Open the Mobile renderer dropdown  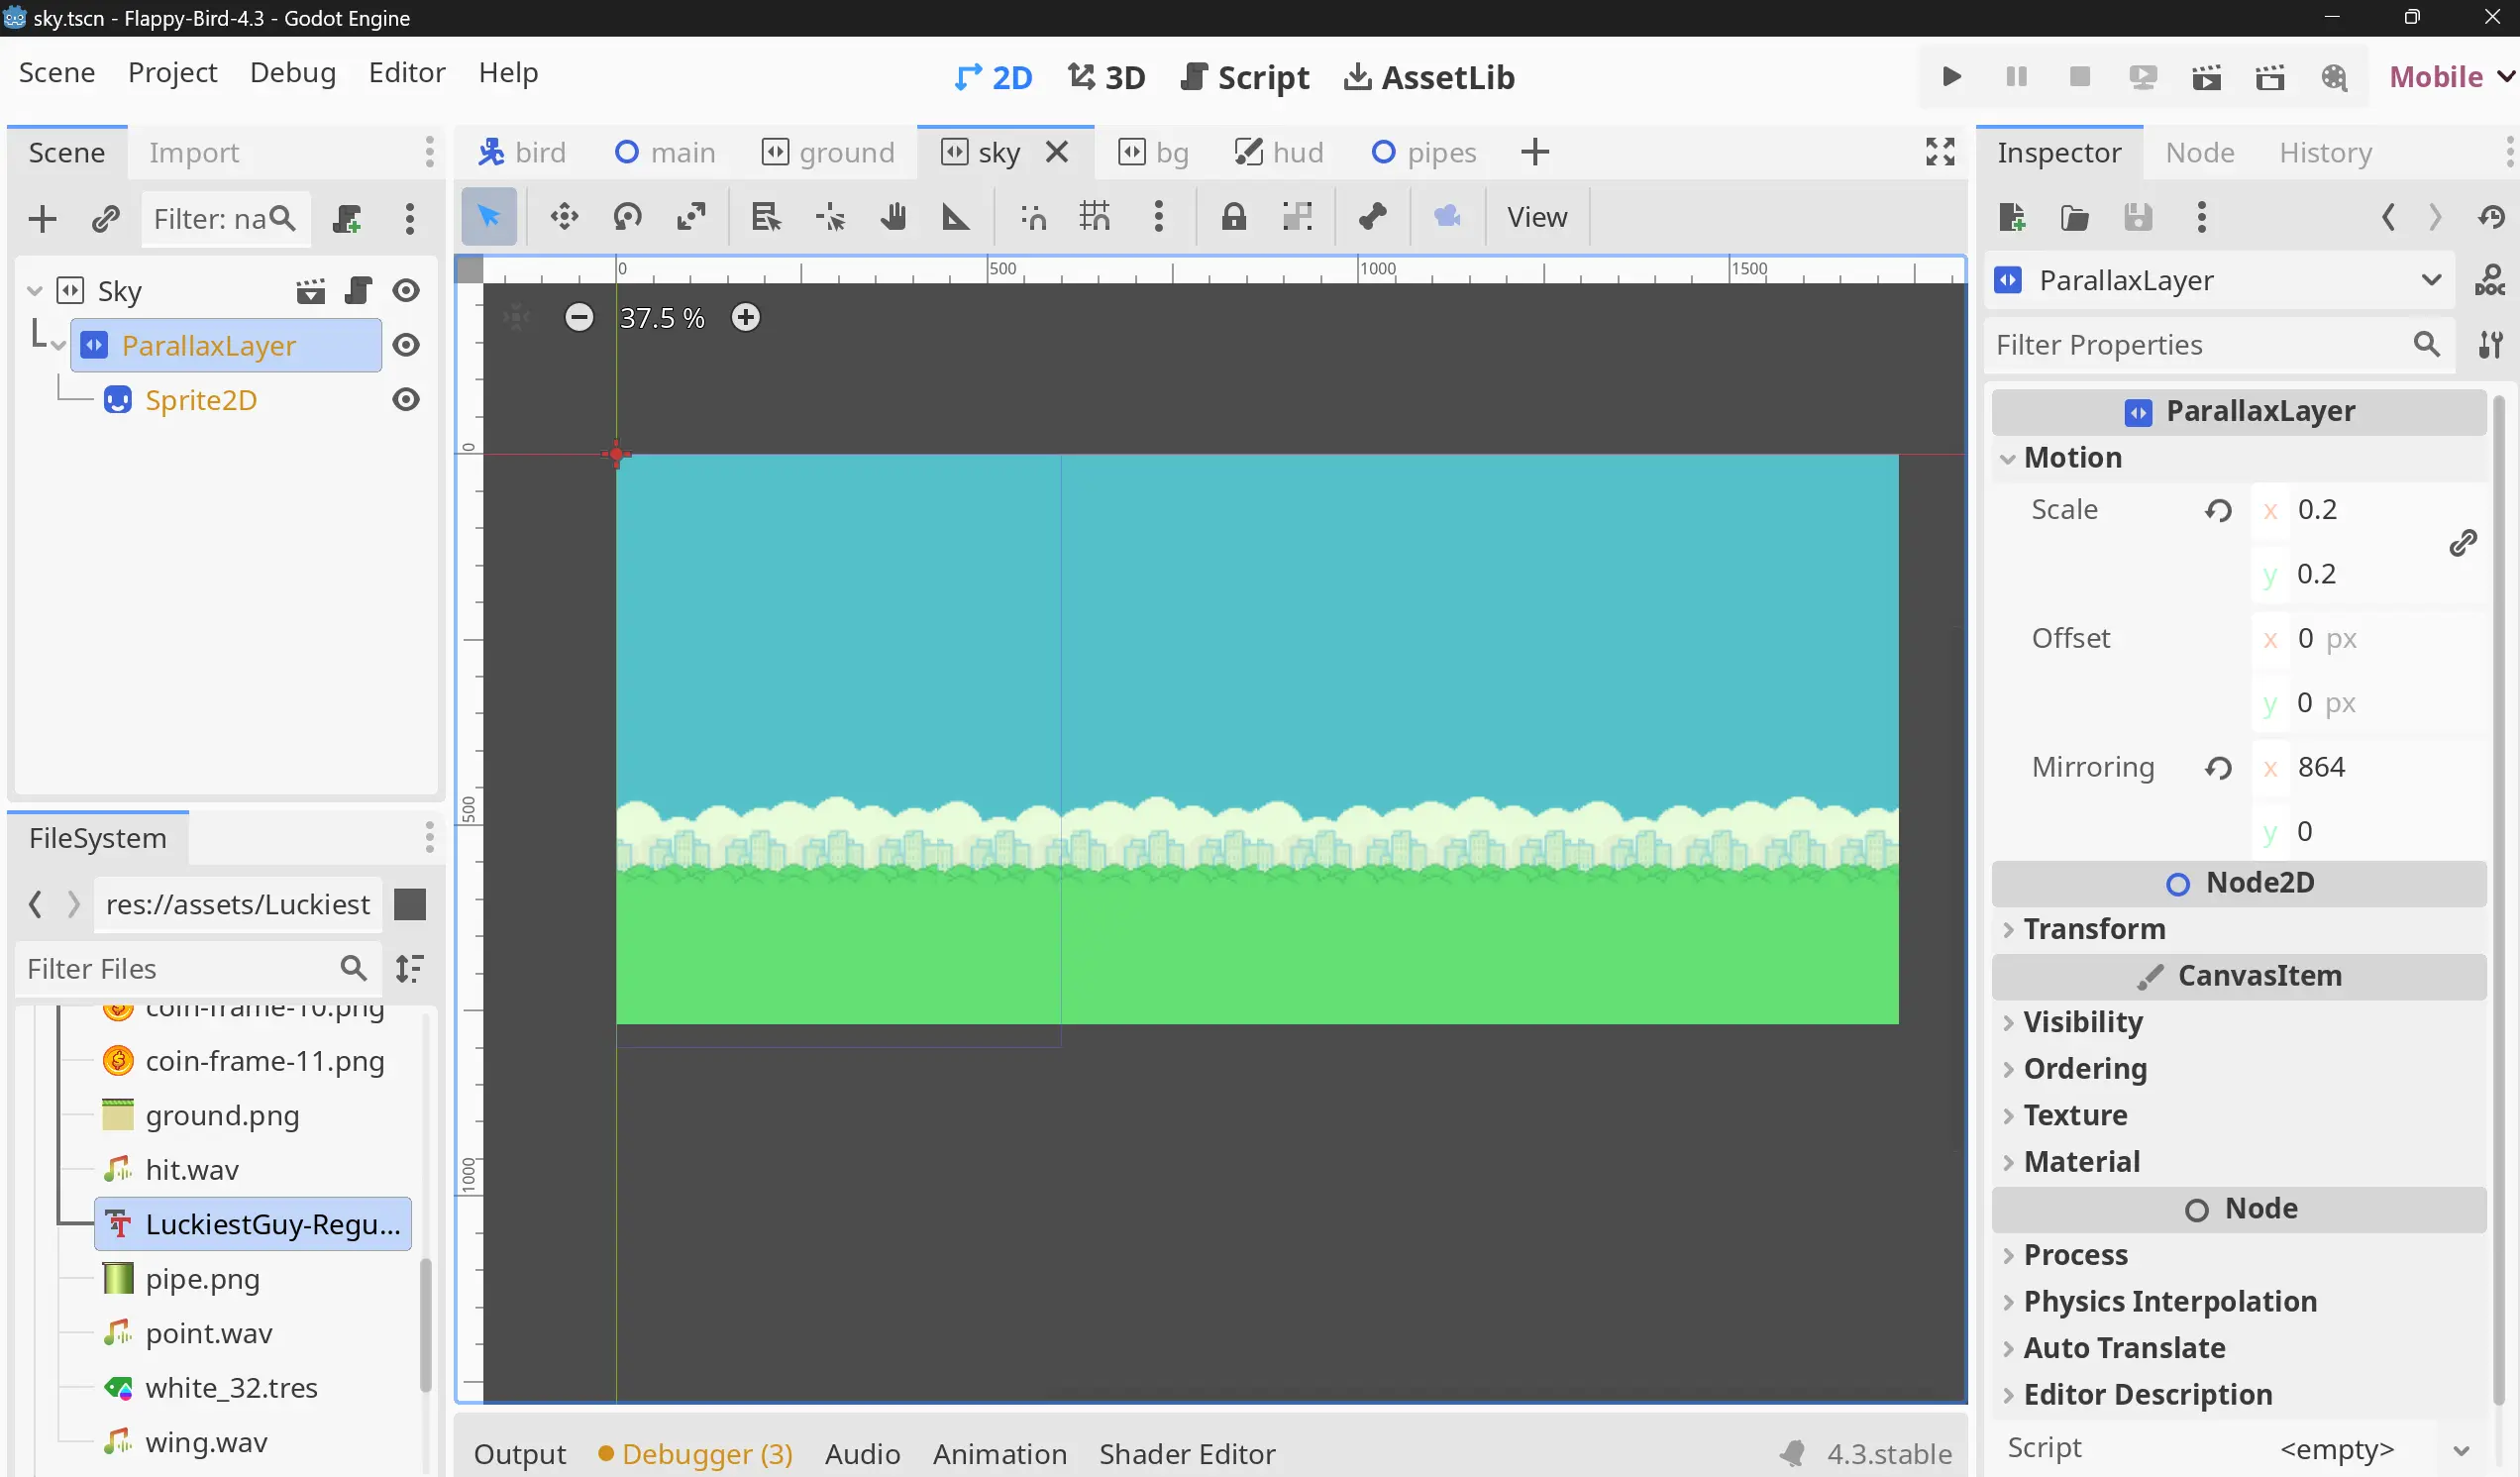click(2451, 77)
